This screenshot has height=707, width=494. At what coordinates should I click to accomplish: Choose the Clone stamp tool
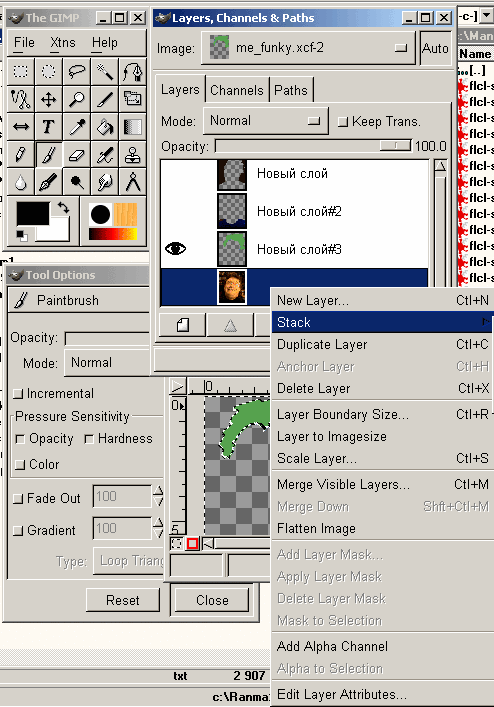tap(132, 156)
